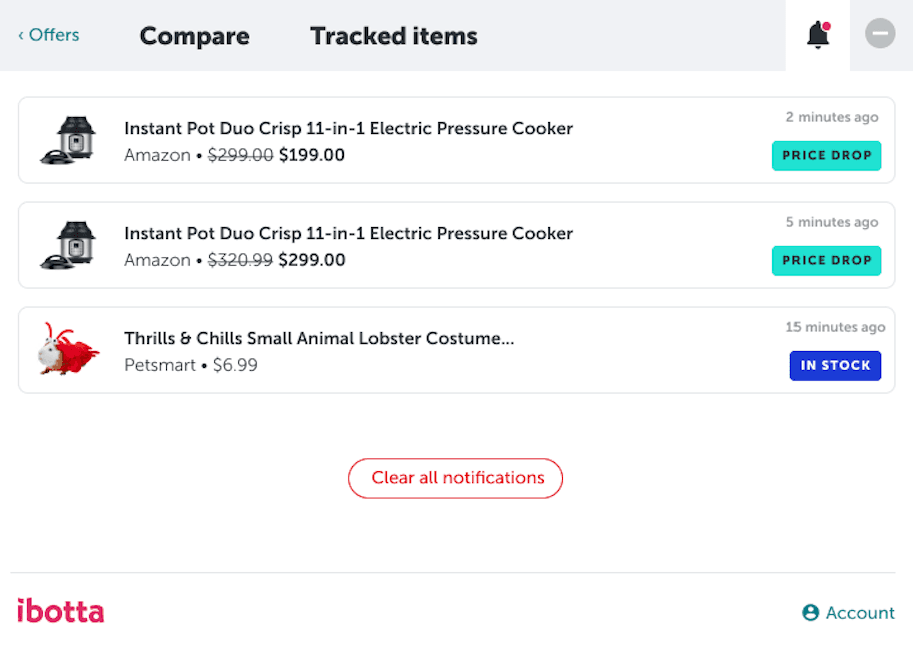Open the notifications bell icon
The height and width of the screenshot is (645, 913).
pos(818,35)
